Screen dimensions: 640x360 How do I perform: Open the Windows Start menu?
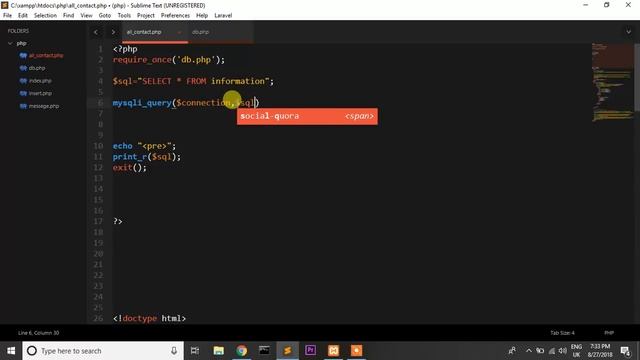click(11, 351)
